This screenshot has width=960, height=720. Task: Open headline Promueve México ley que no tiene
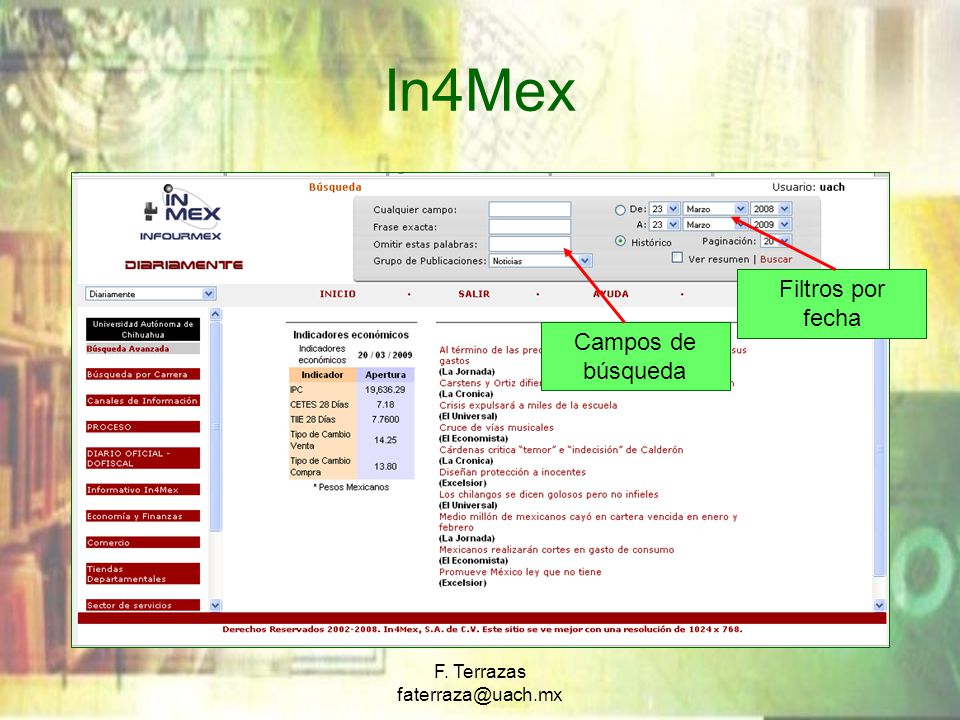point(520,572)
